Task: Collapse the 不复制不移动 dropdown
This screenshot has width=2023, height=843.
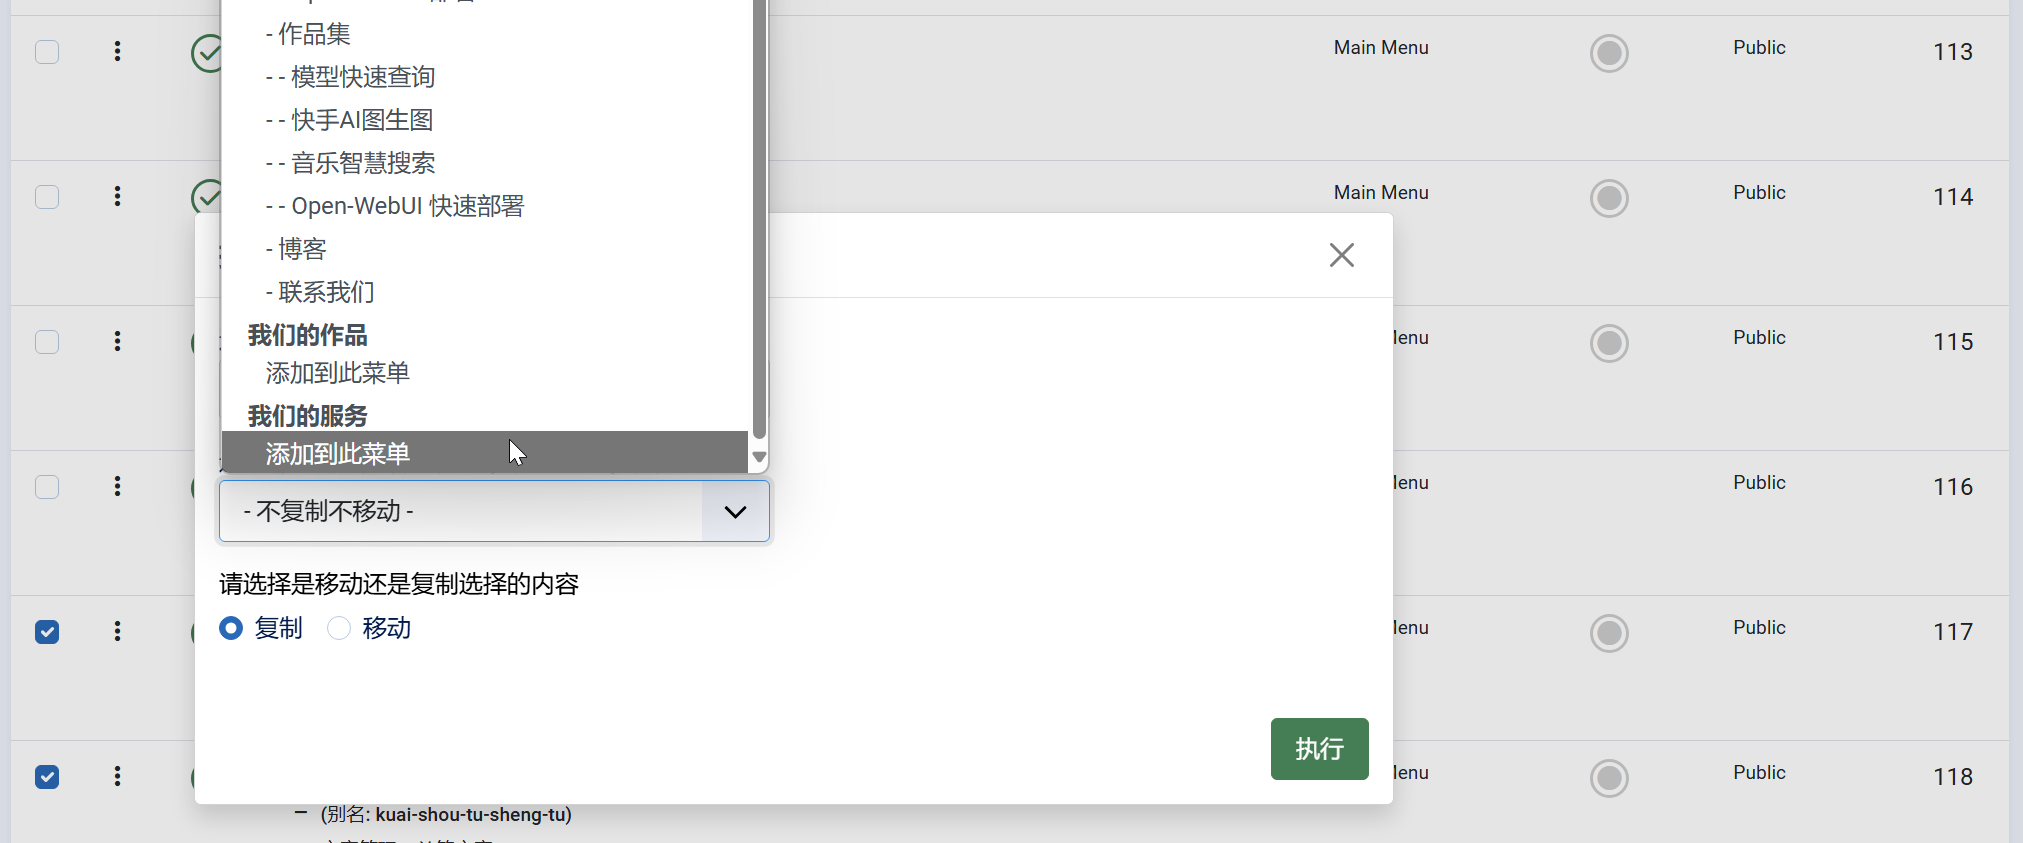Action: [x=735, y=512]
